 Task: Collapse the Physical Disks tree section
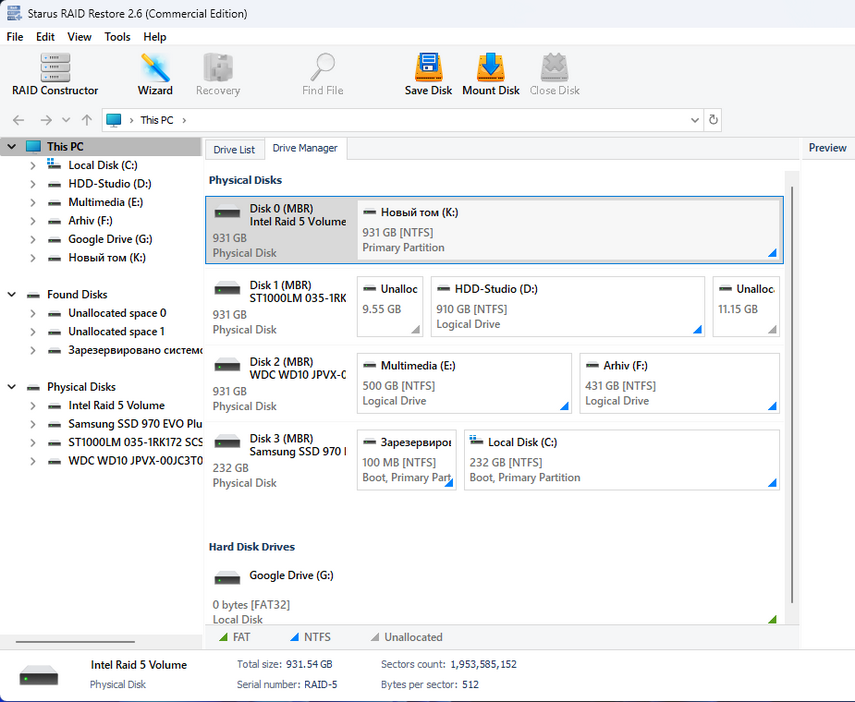coord(11,387)
